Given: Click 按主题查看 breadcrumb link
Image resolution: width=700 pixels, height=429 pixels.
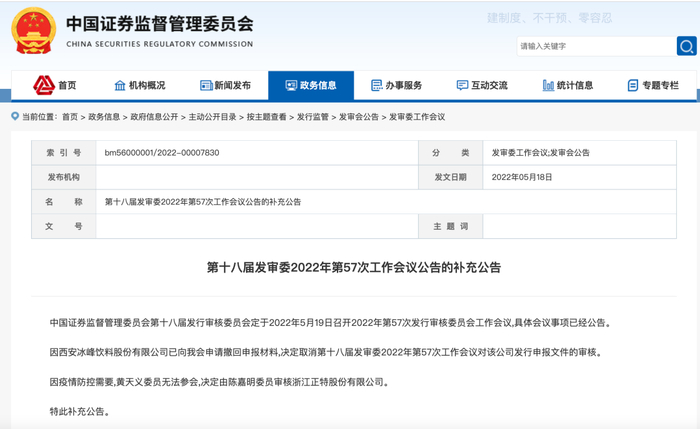Looking at the screenshot, I should click(x=267, y=117).
